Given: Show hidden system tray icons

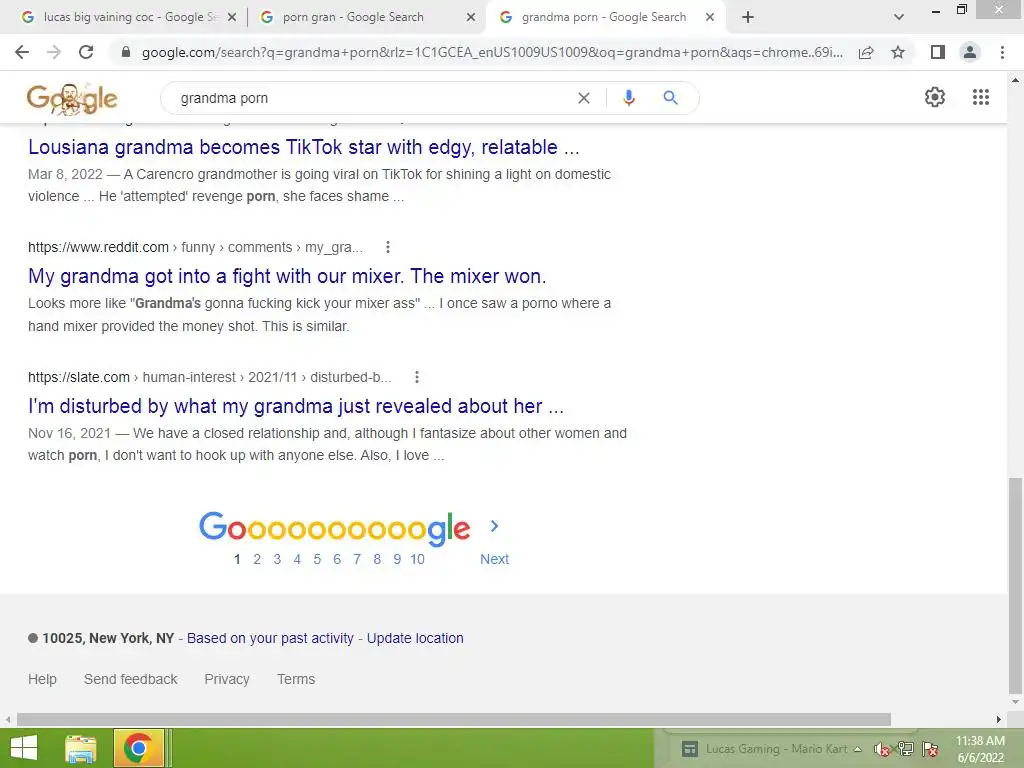Looking at the screenshot, I should 857,749.
